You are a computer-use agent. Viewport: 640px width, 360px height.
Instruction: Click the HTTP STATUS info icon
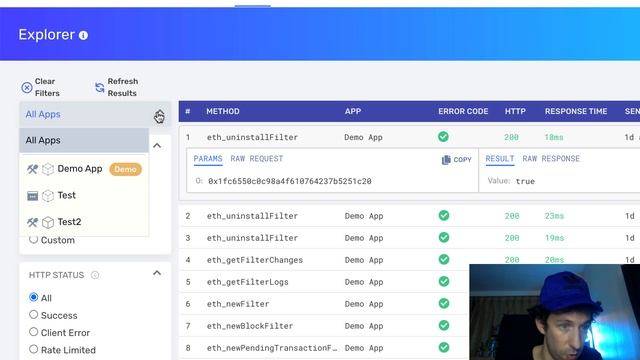click(95, 275)
